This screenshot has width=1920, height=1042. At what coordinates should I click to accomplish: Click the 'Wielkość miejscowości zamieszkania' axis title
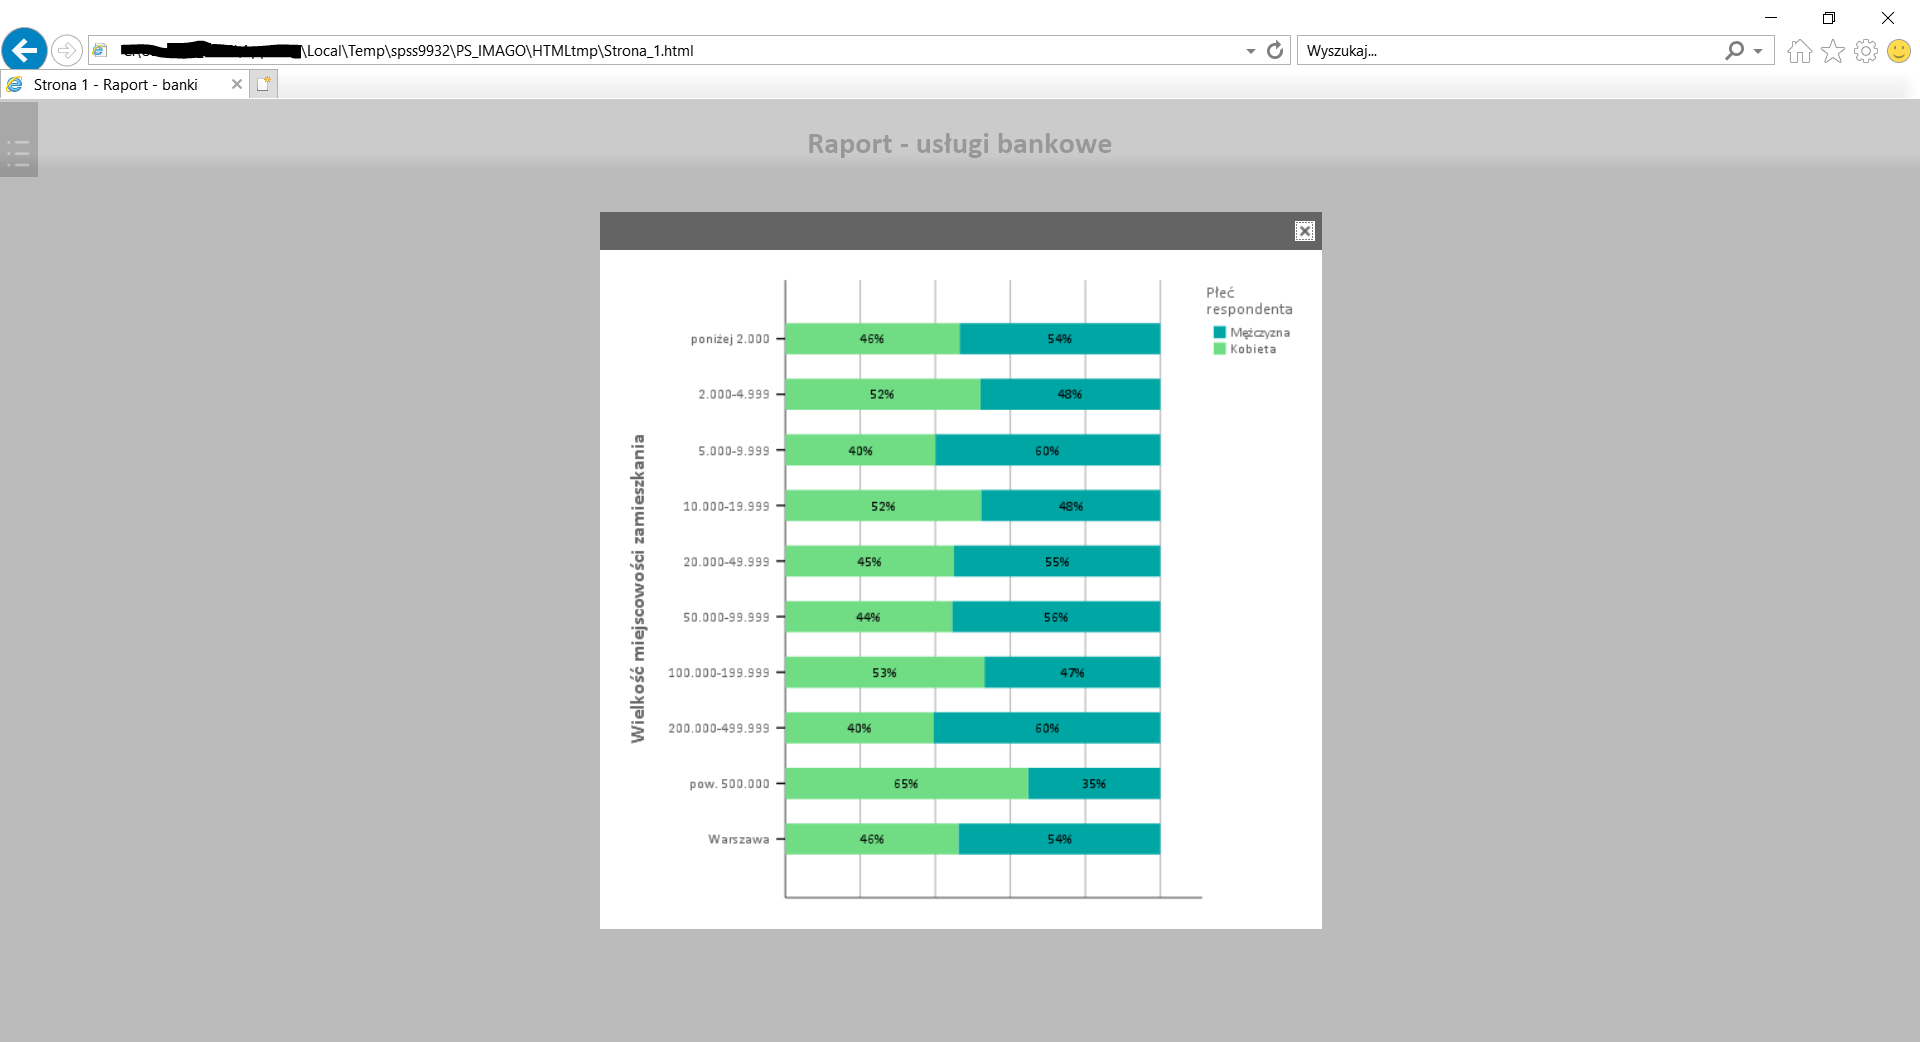(638, 589)
